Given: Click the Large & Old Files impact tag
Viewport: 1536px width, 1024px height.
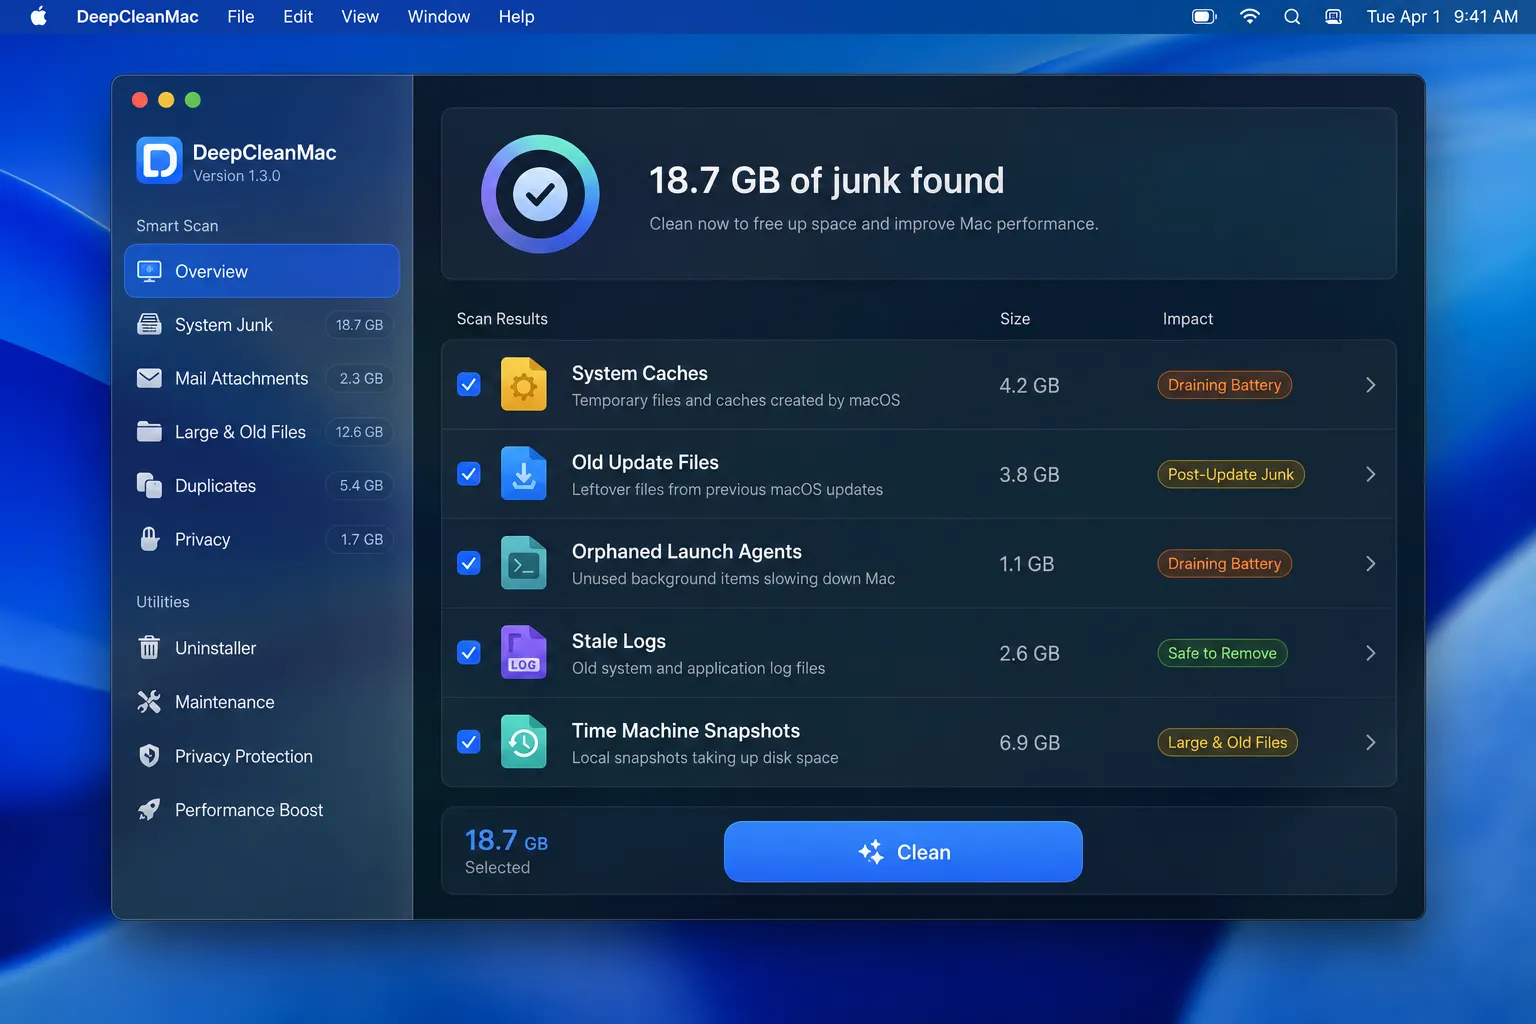Looking at the screenshot, I should tap(1227, 742).
